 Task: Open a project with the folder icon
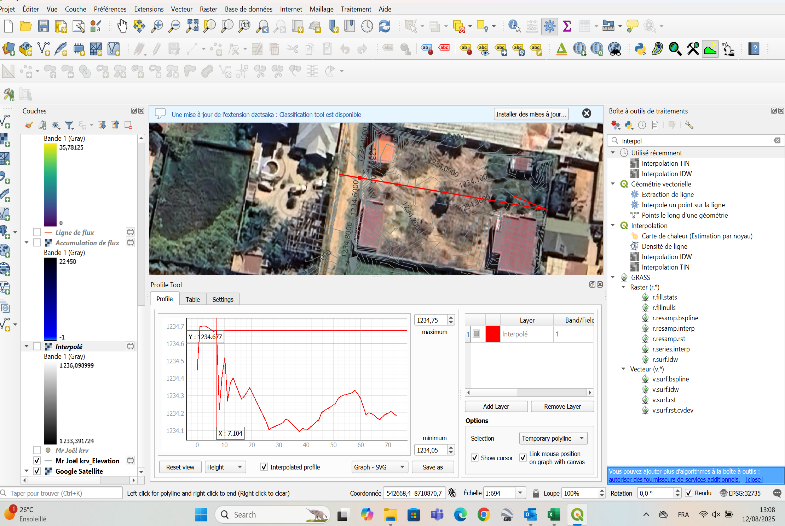26,26
